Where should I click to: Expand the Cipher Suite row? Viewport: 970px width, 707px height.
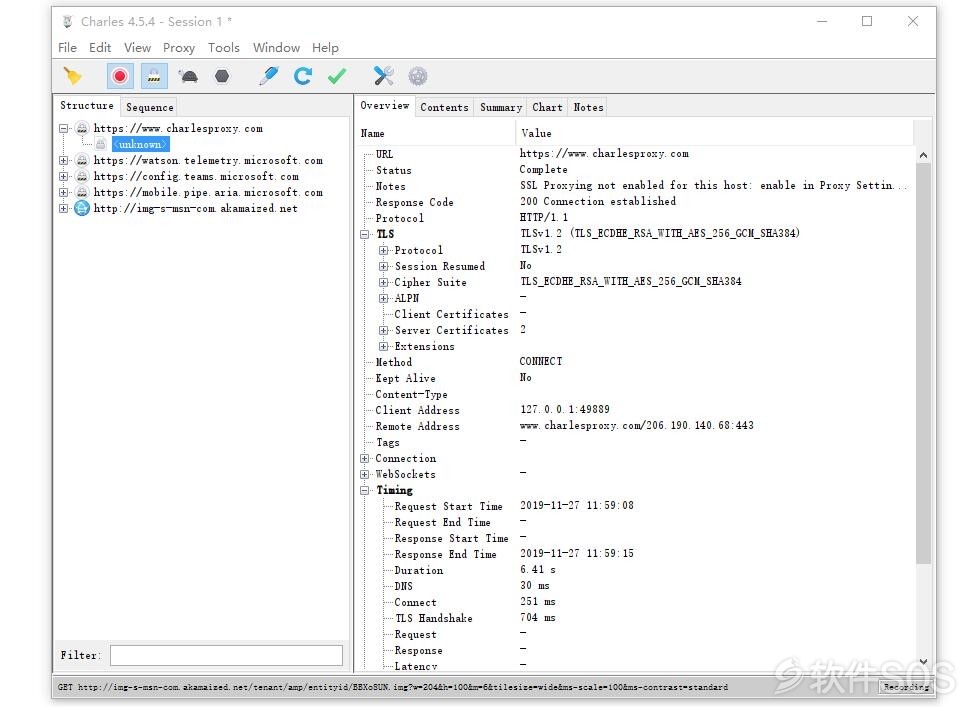click(x=384, y=282)
